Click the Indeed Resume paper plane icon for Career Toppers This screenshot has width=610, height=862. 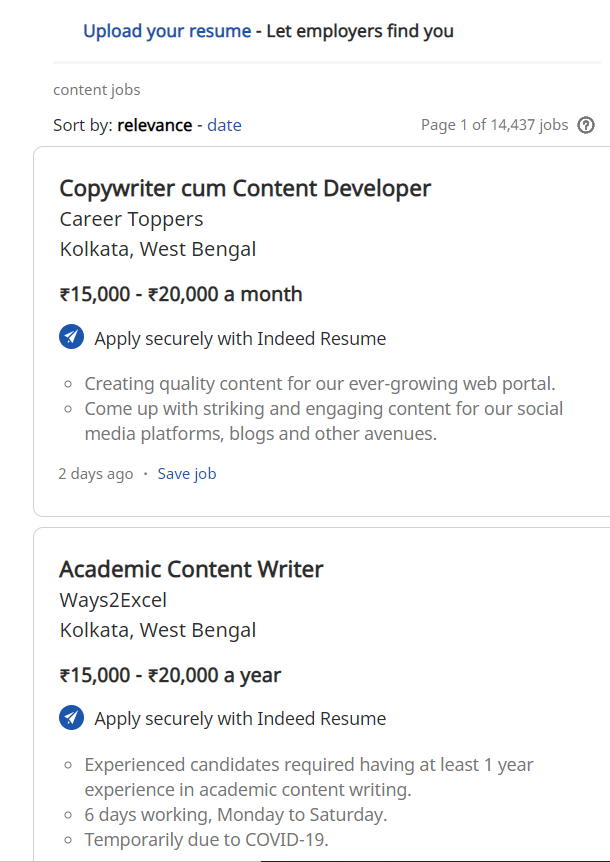pos(71,336)
